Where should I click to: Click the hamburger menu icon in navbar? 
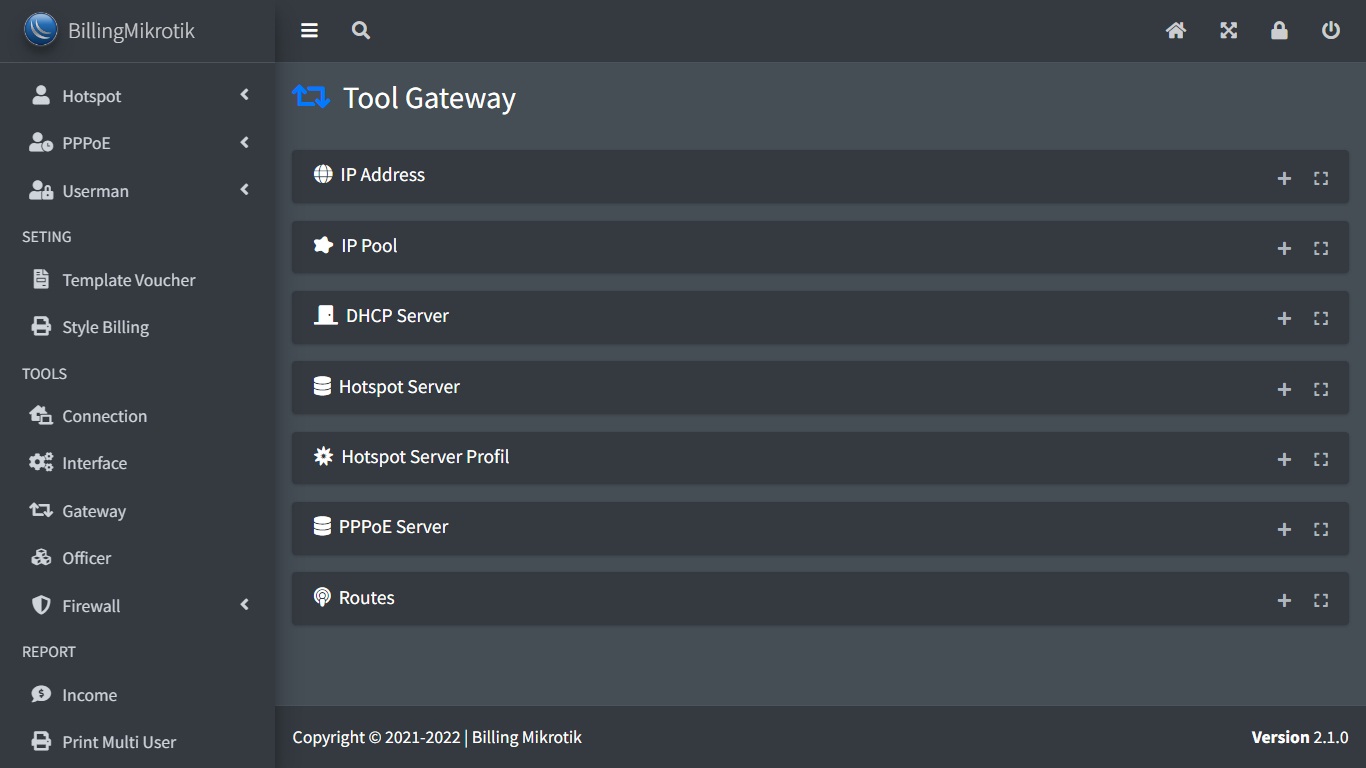point(309,31)
